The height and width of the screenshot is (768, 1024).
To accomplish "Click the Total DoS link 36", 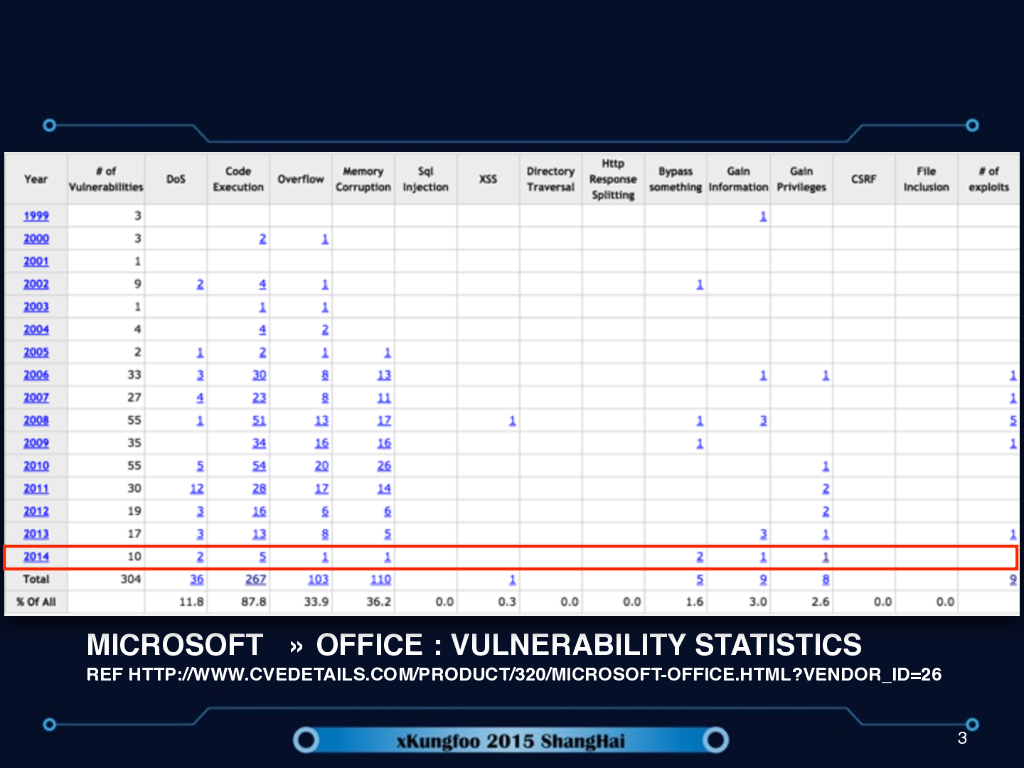I will 197,579.
